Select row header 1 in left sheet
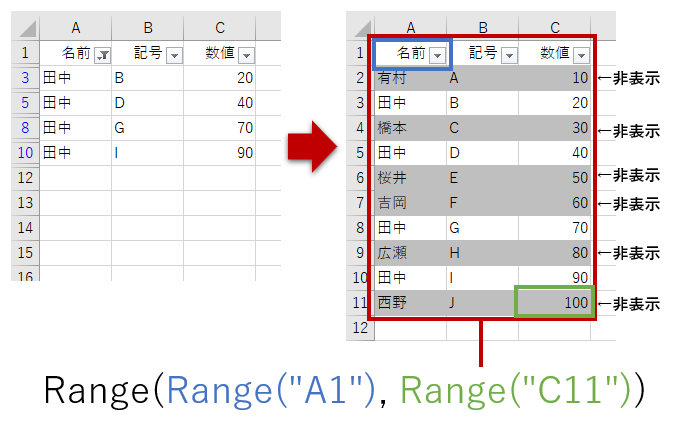 click(x=25, y=53)
